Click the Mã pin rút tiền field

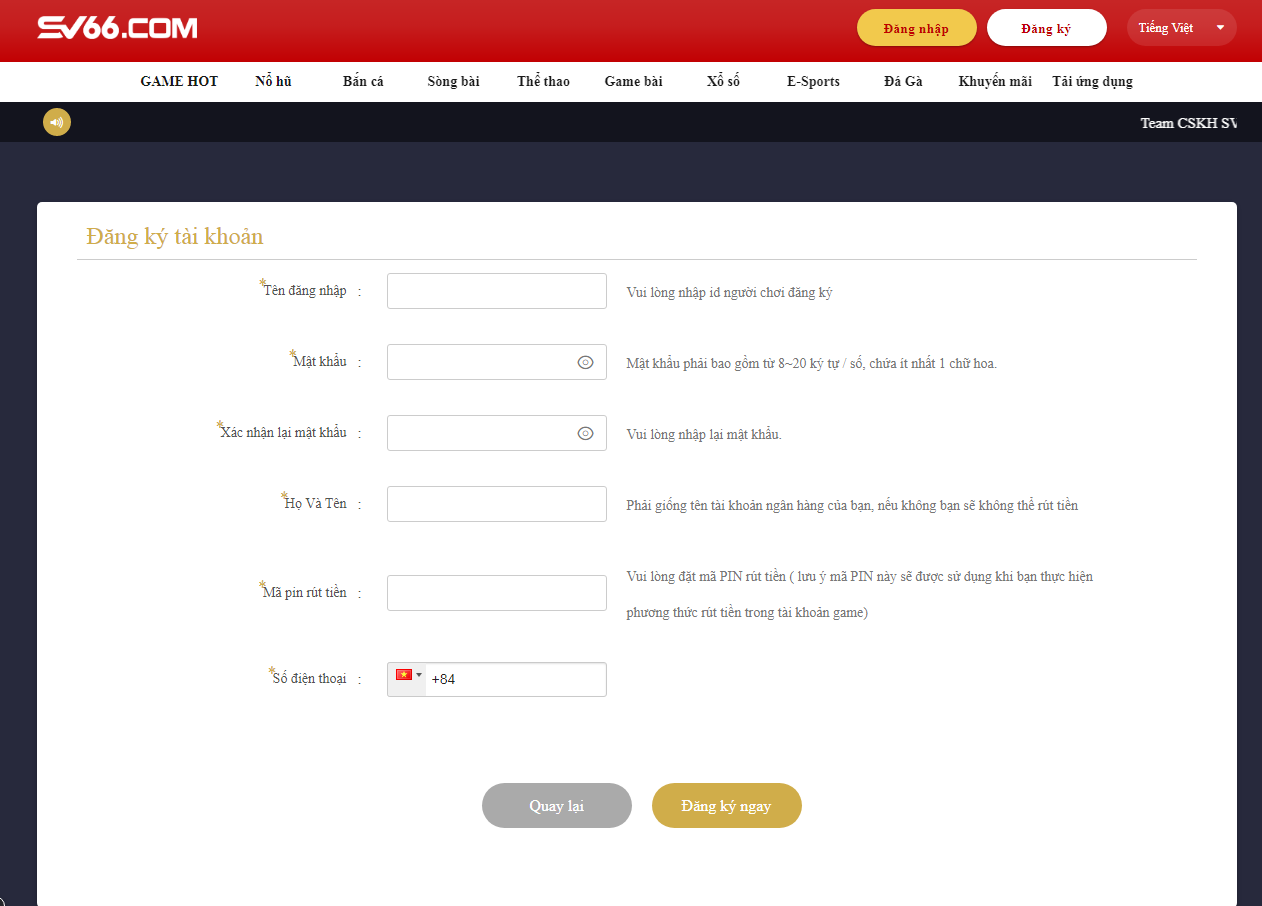coord(496,592)
